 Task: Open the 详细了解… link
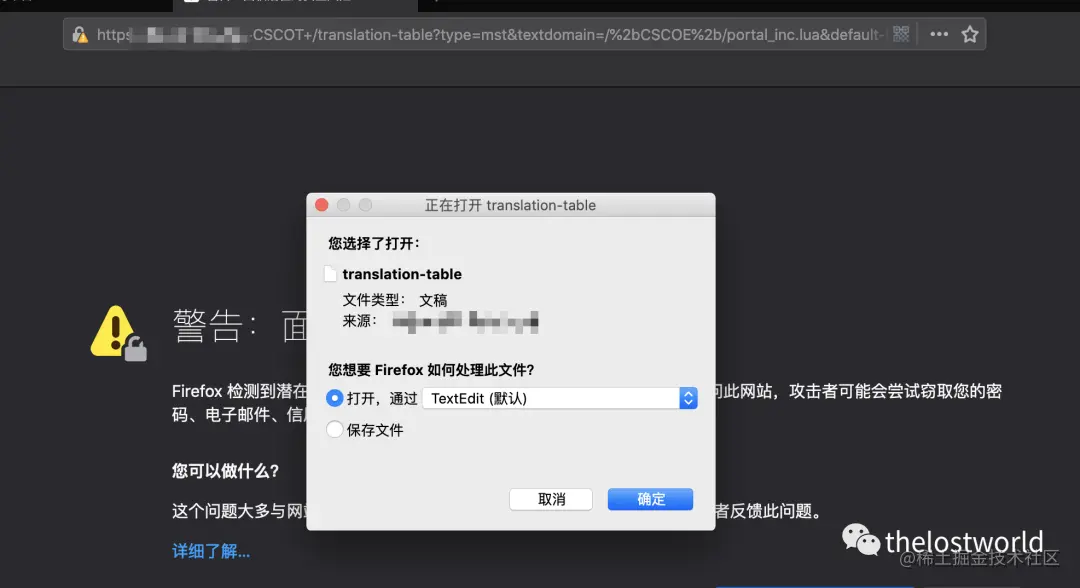(209, 550)
